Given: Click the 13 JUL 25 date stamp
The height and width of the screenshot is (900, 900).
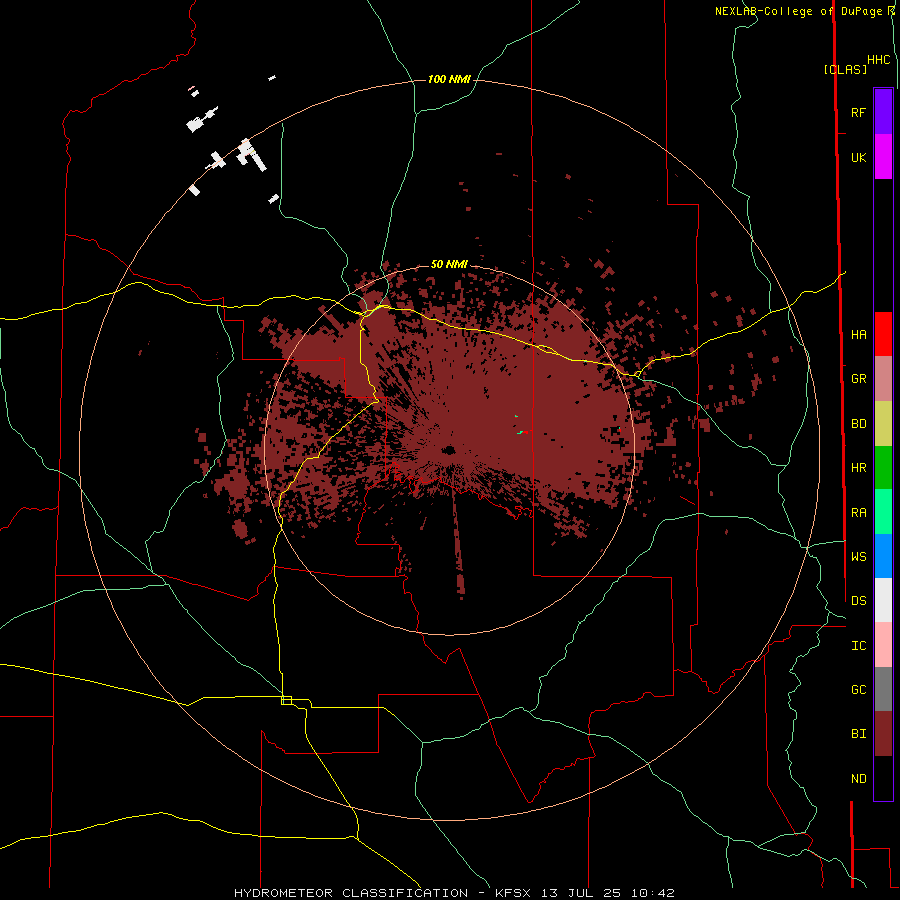Looking at the screenshot, I should click(x=581, y=893).
